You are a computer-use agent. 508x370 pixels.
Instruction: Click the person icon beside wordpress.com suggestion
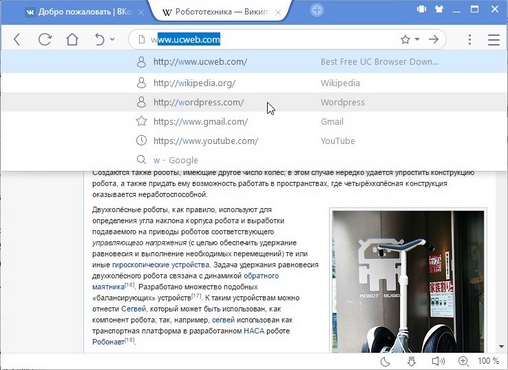(x=141, y=102)
